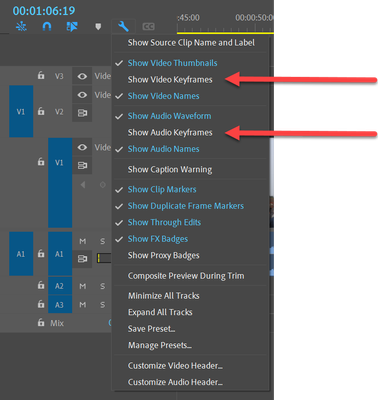Toggle V2 track lock
The height and width of the screenshot is (400, 378).
pyautogui.click(x=41, y=111)
